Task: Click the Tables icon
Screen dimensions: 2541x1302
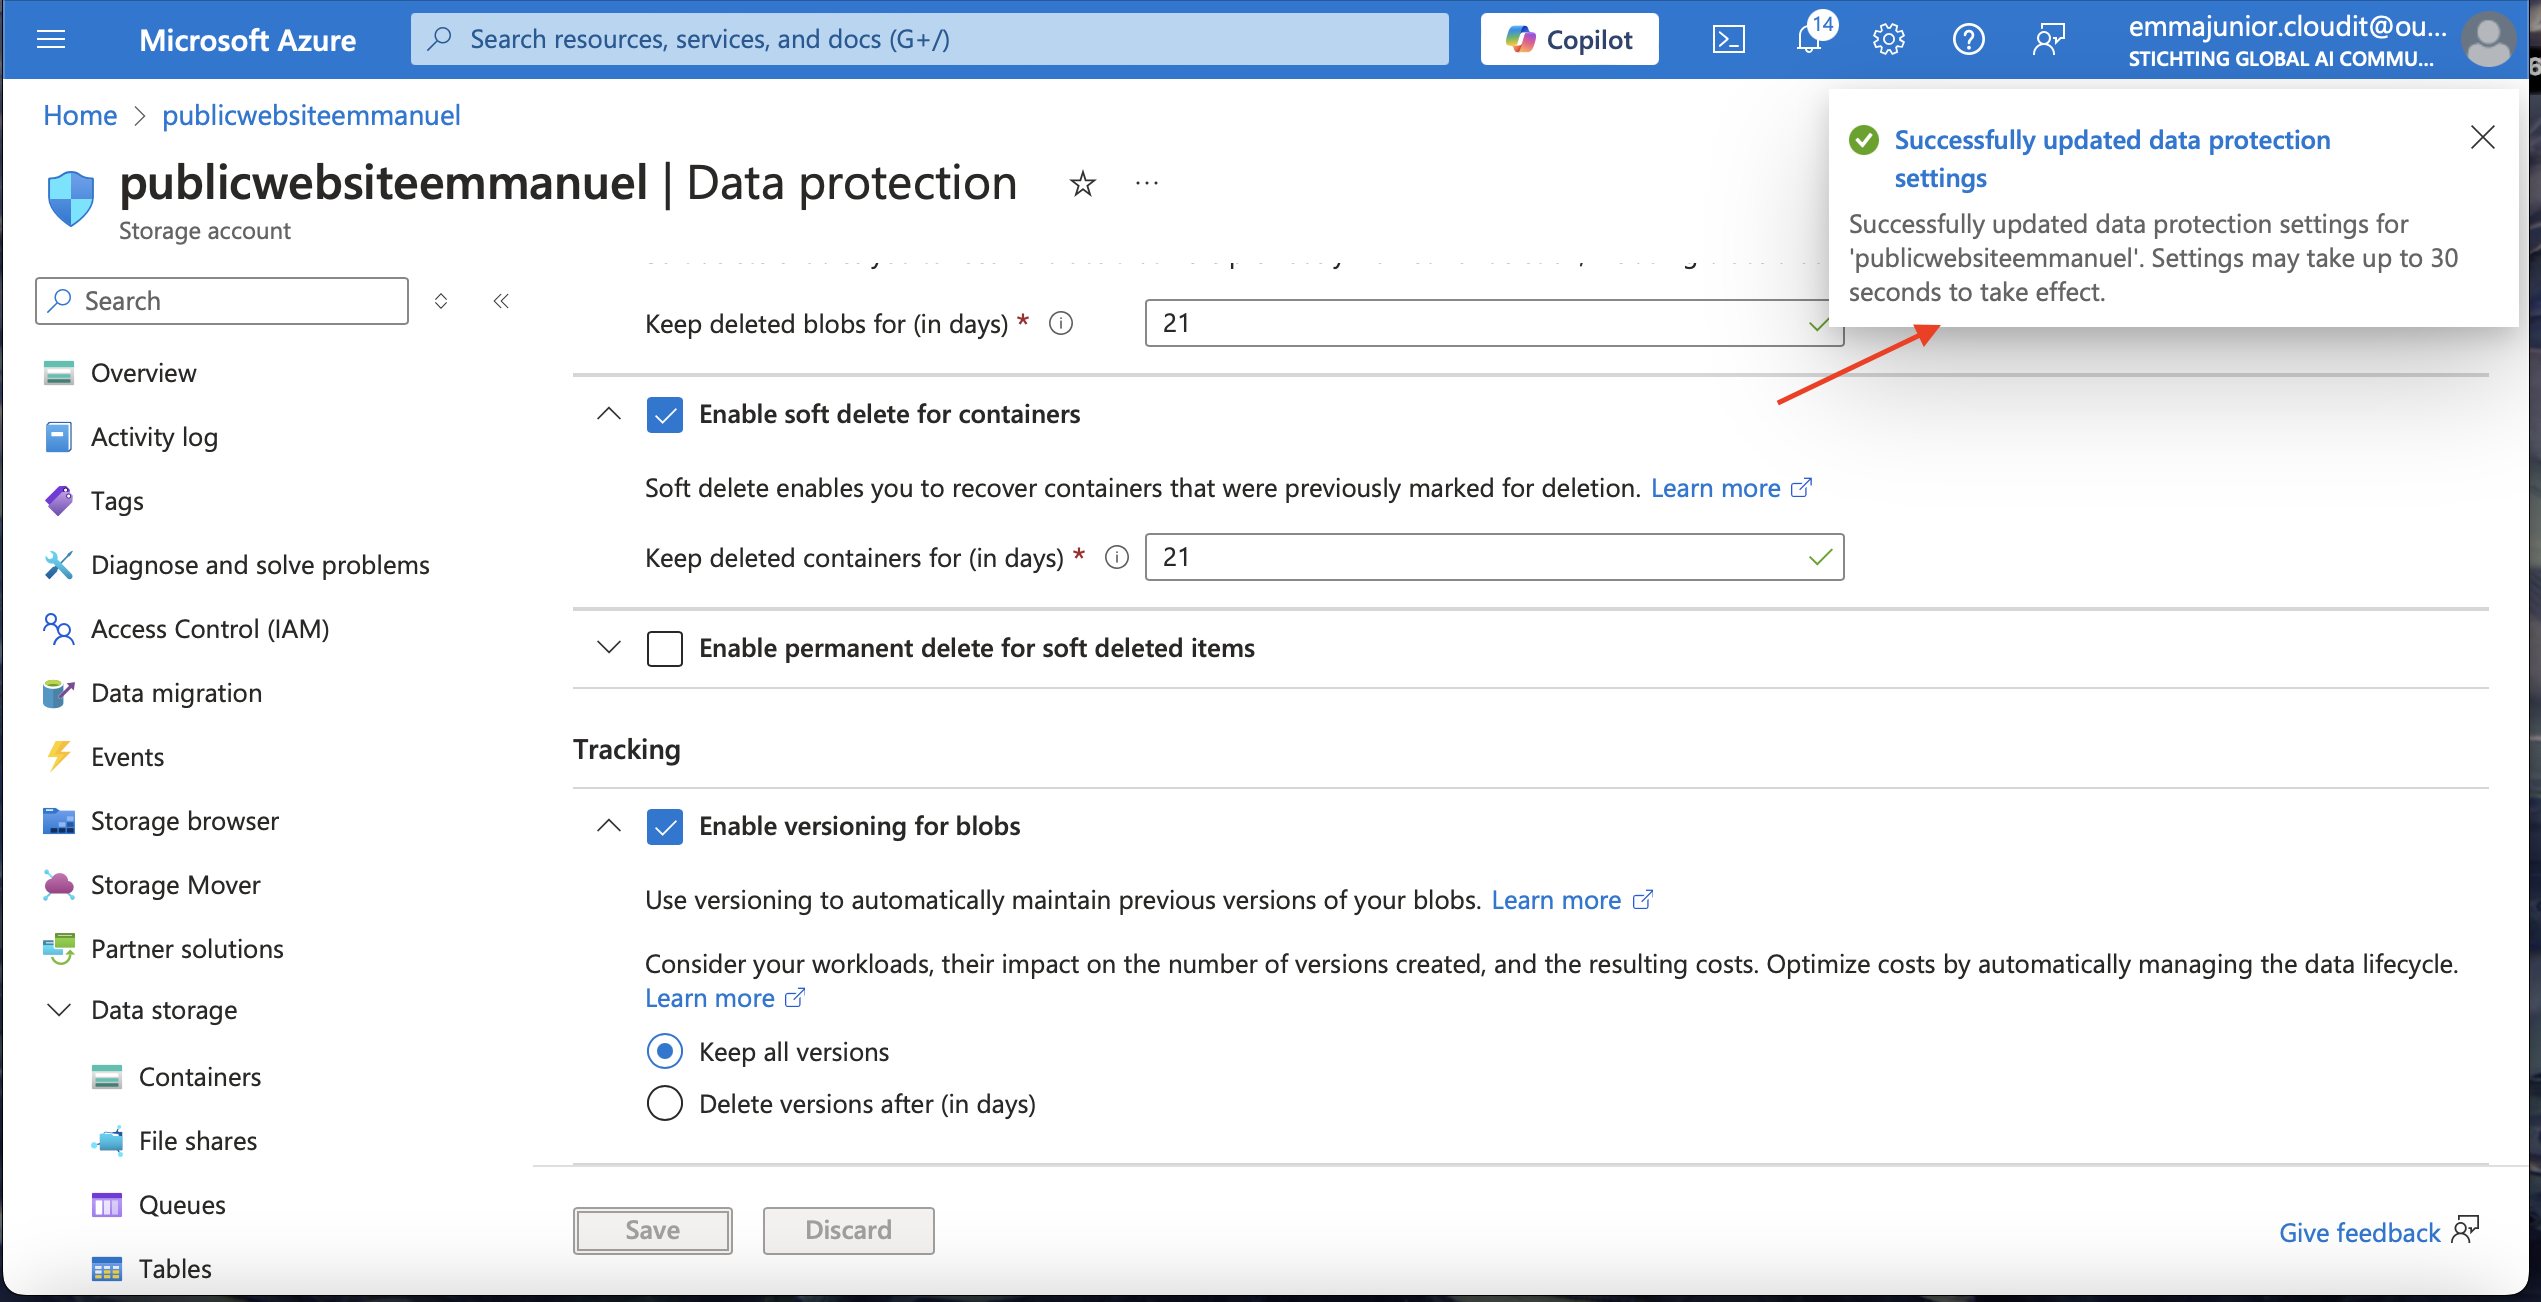Action: click(107, 1269)
